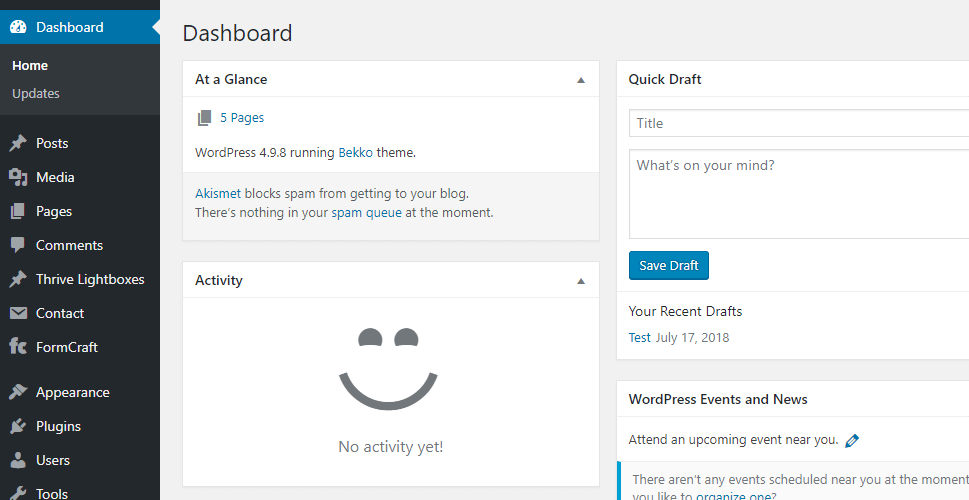969x500 pixels.
Task: Click the Comments speech bubble icon
Action: click(18, 245)
